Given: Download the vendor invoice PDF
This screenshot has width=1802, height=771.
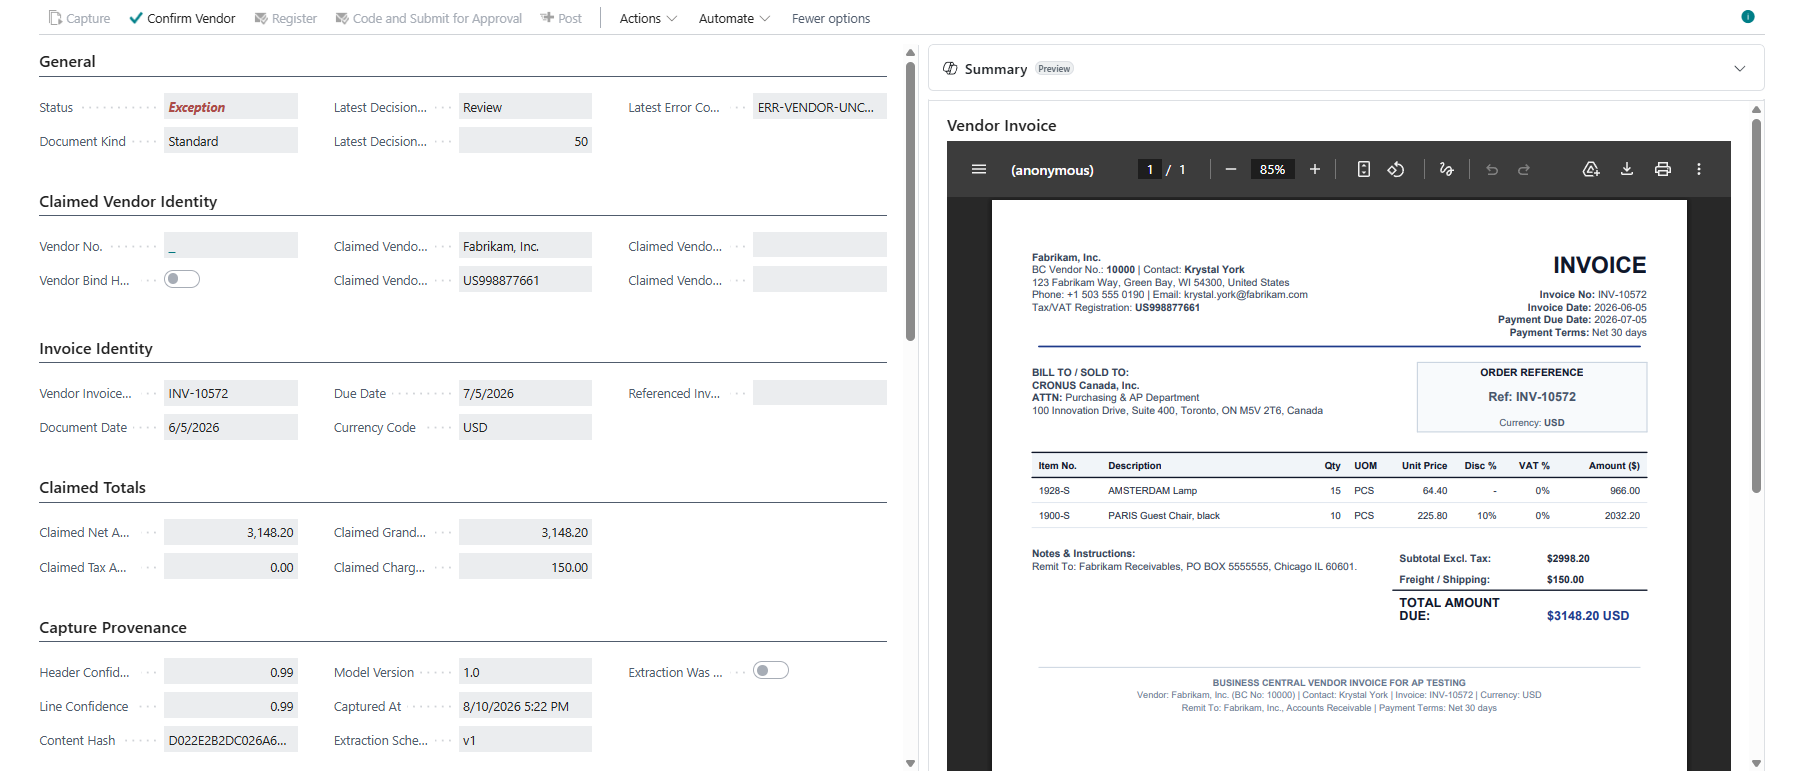Looking at the screenshot, I should 1627,170.
